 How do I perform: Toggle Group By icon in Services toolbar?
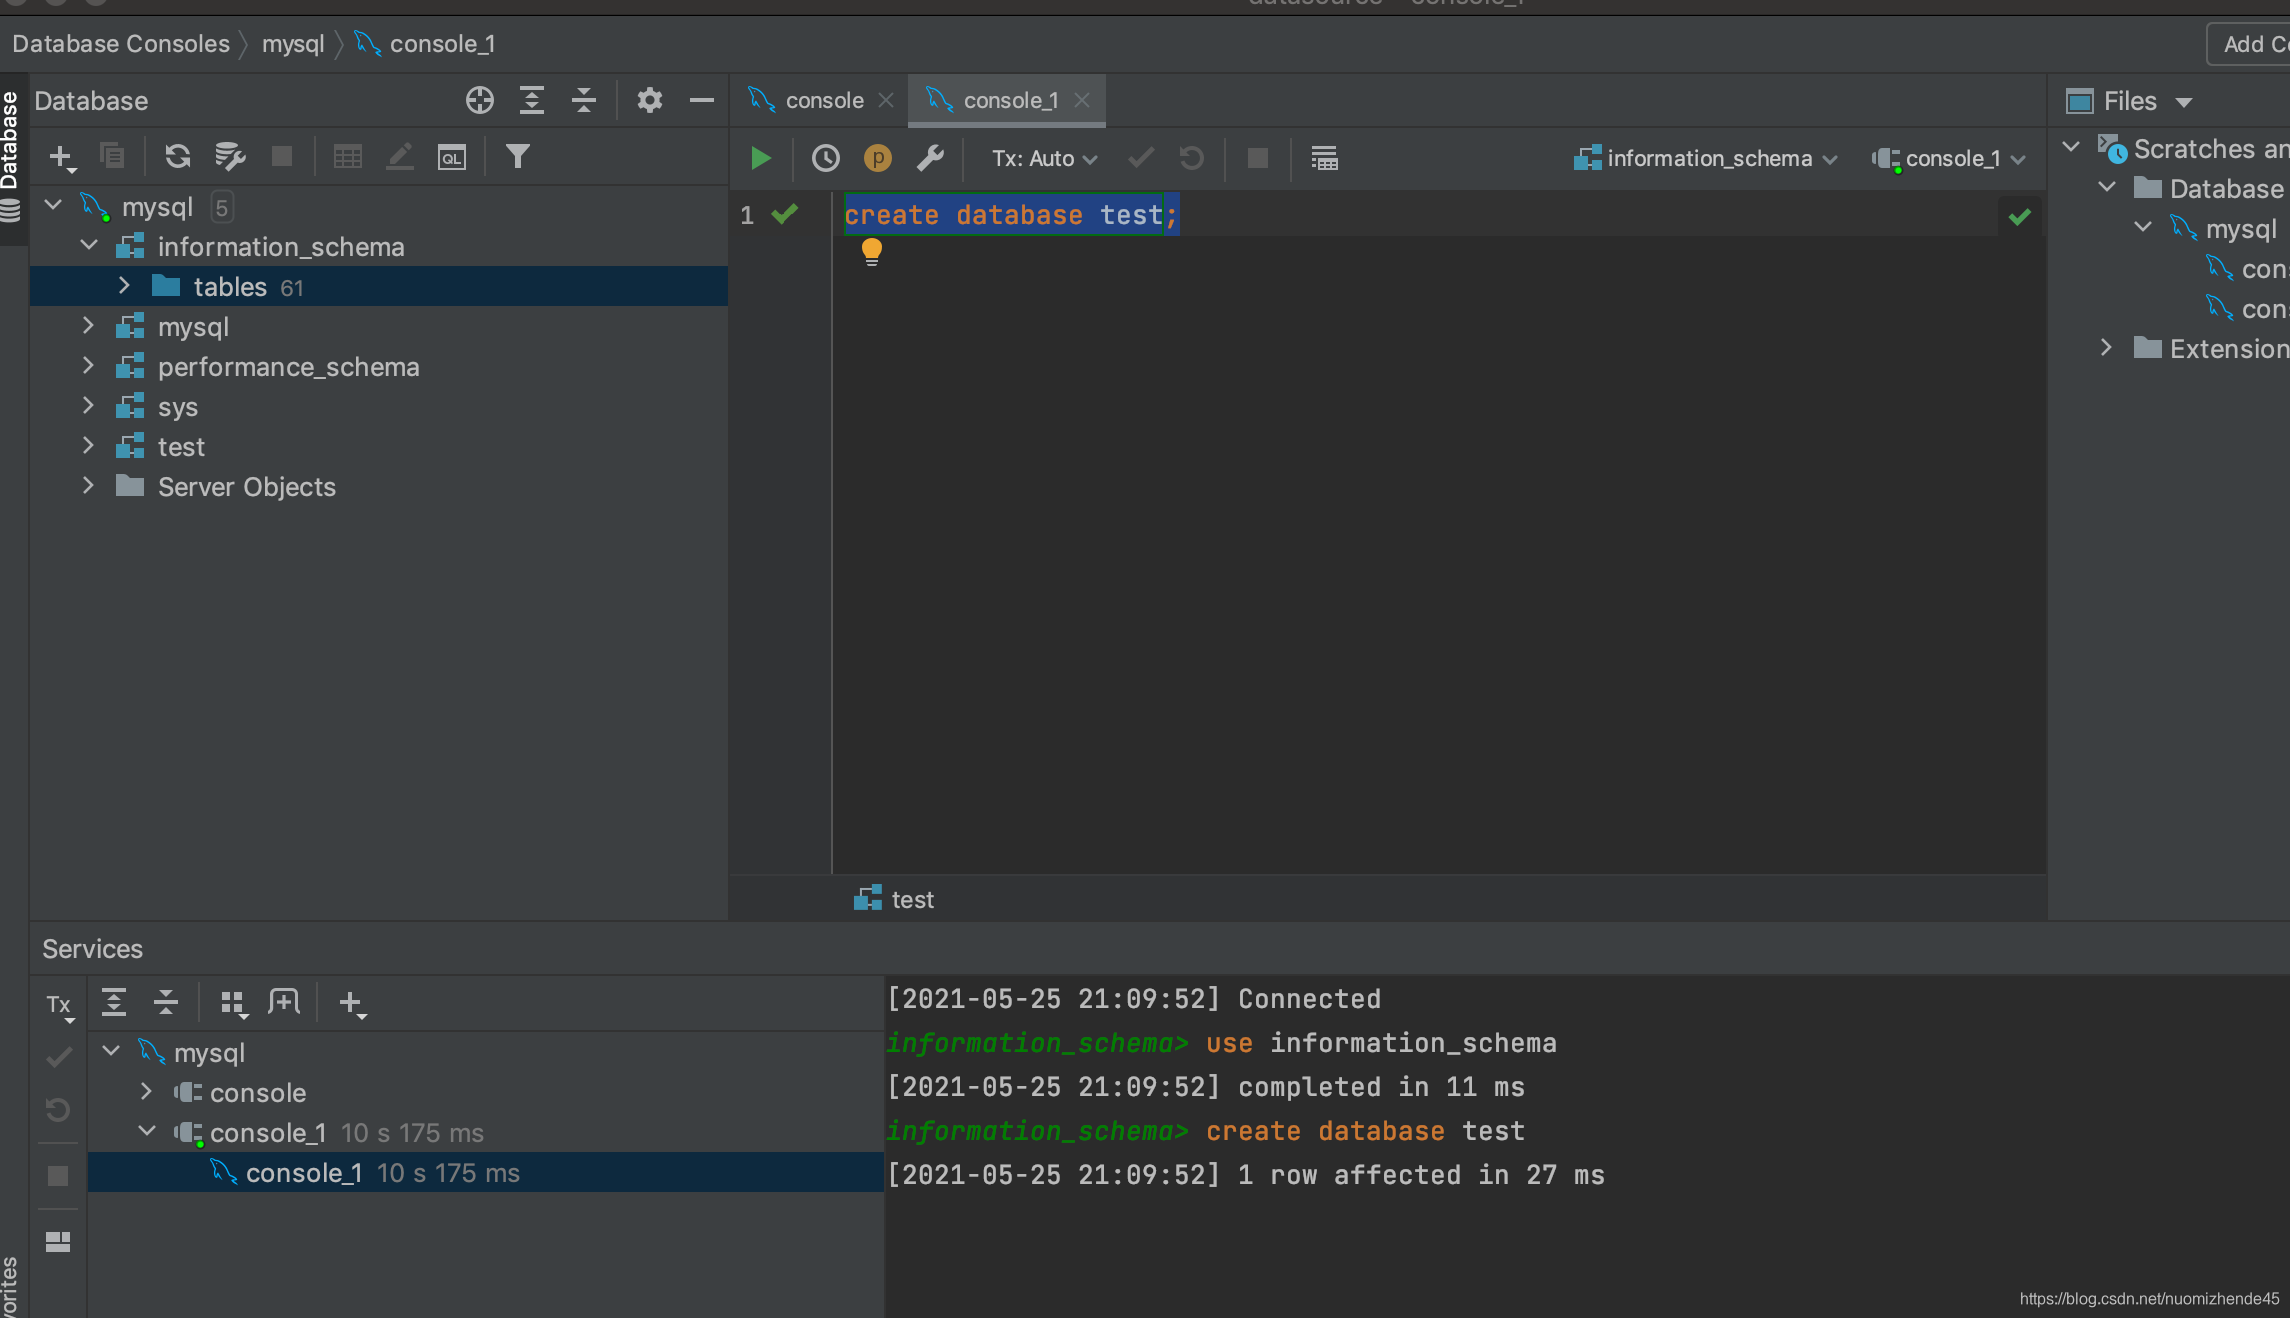pyautogui.click(x=232, y=1002)
